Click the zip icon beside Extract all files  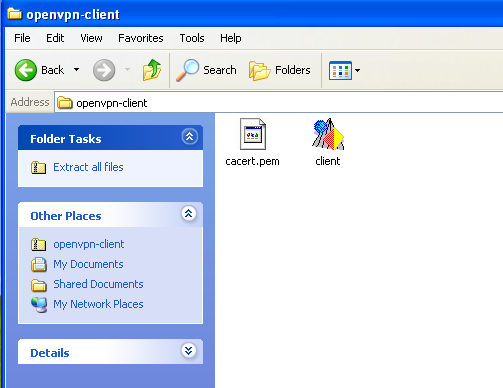(x=38, y=167)
